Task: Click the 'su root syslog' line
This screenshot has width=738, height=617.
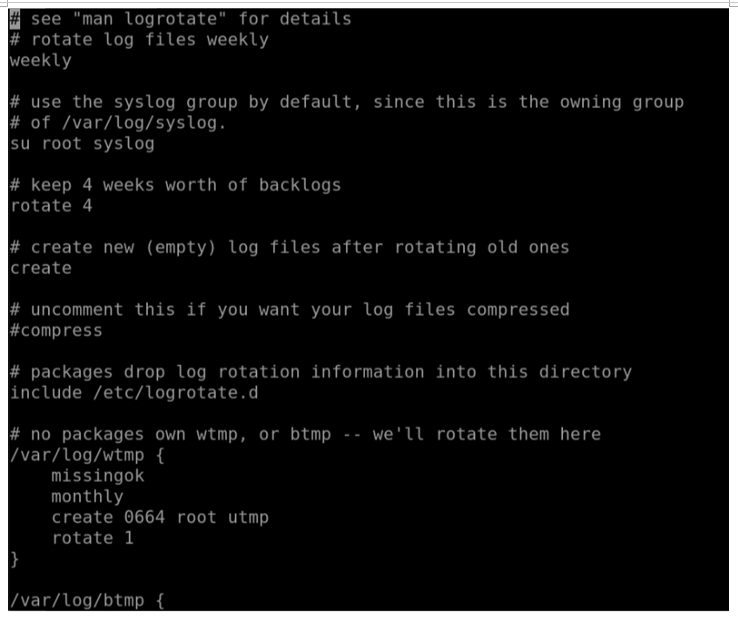Action: pos(82,144)
